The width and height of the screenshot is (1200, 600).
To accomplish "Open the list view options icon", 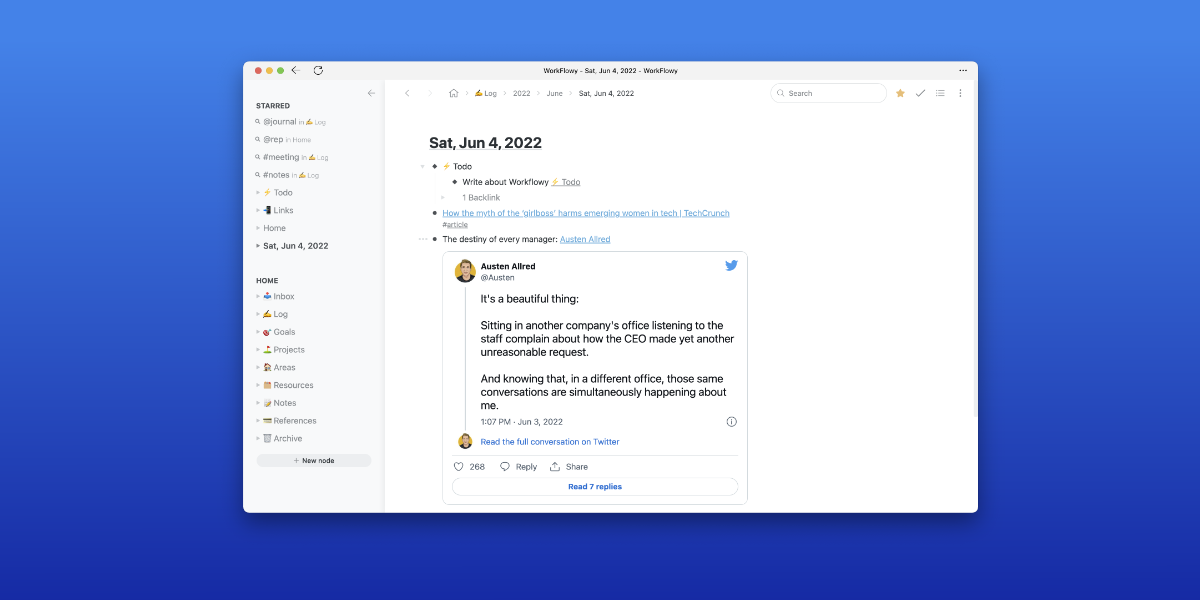I will (940, 93).
